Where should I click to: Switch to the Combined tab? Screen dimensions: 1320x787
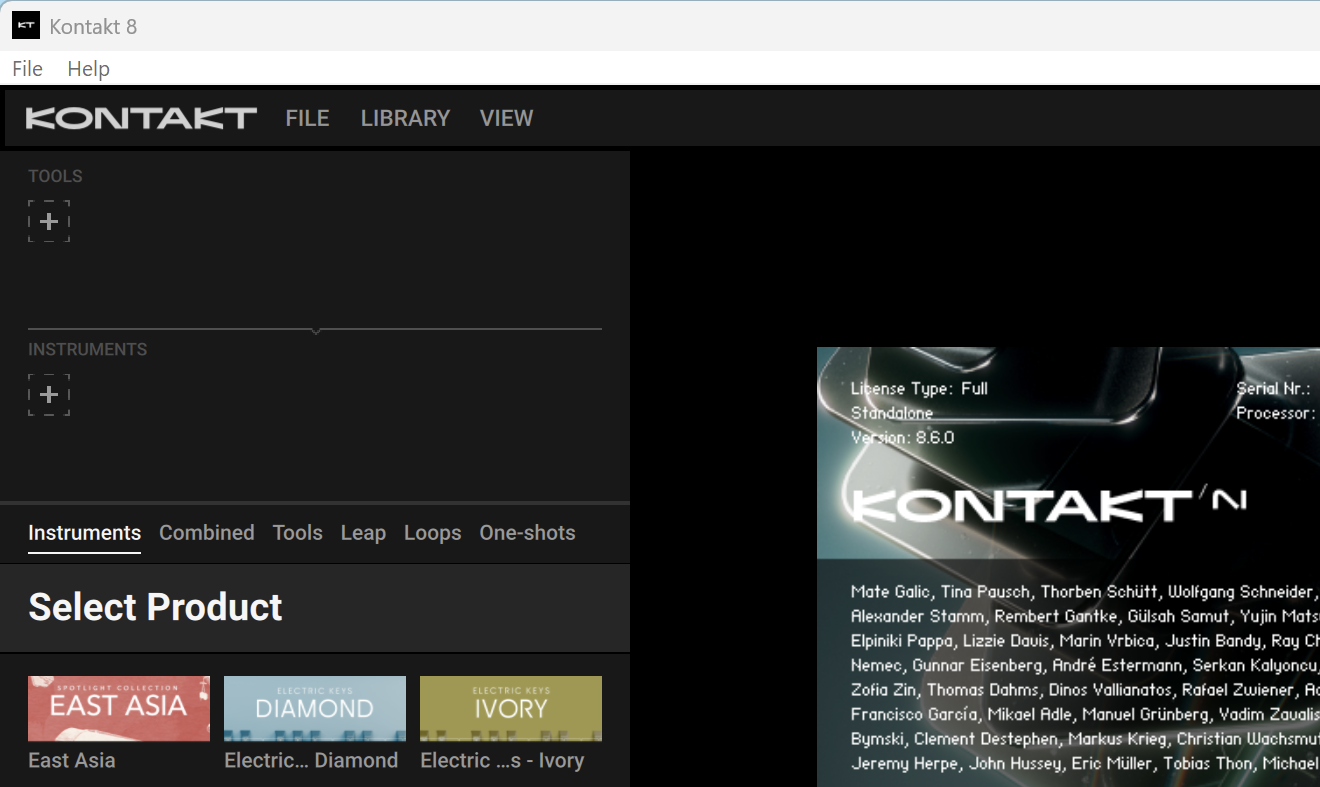(x=207, y=533)
